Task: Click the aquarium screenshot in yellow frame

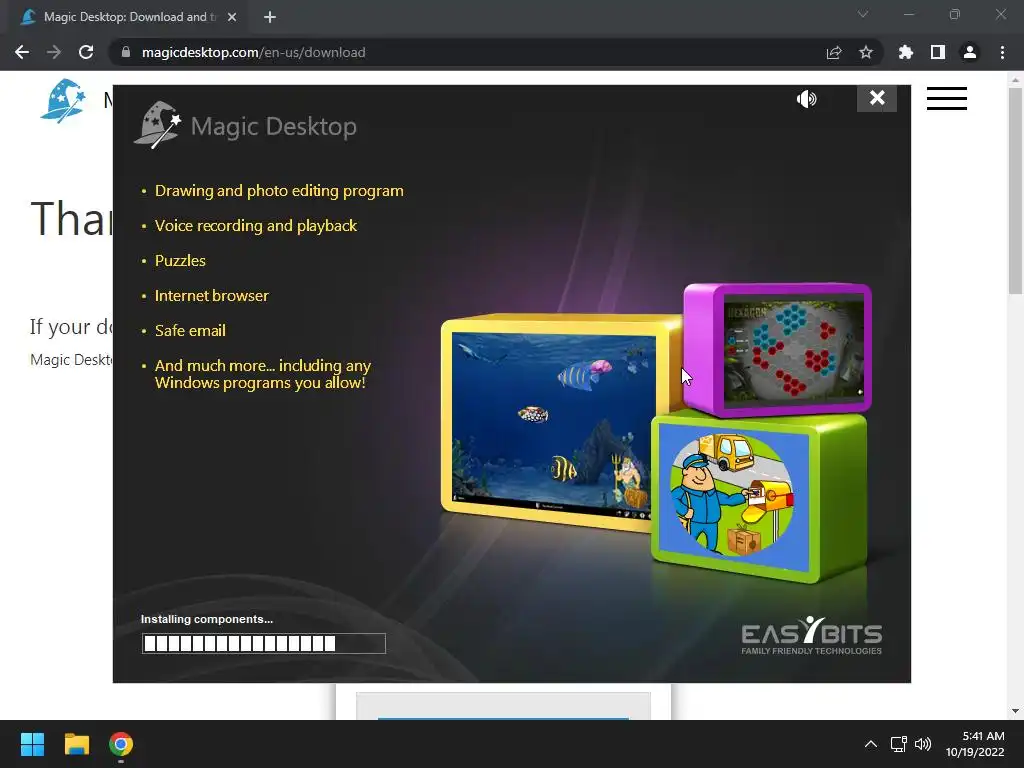Action: tap(552, 424)
